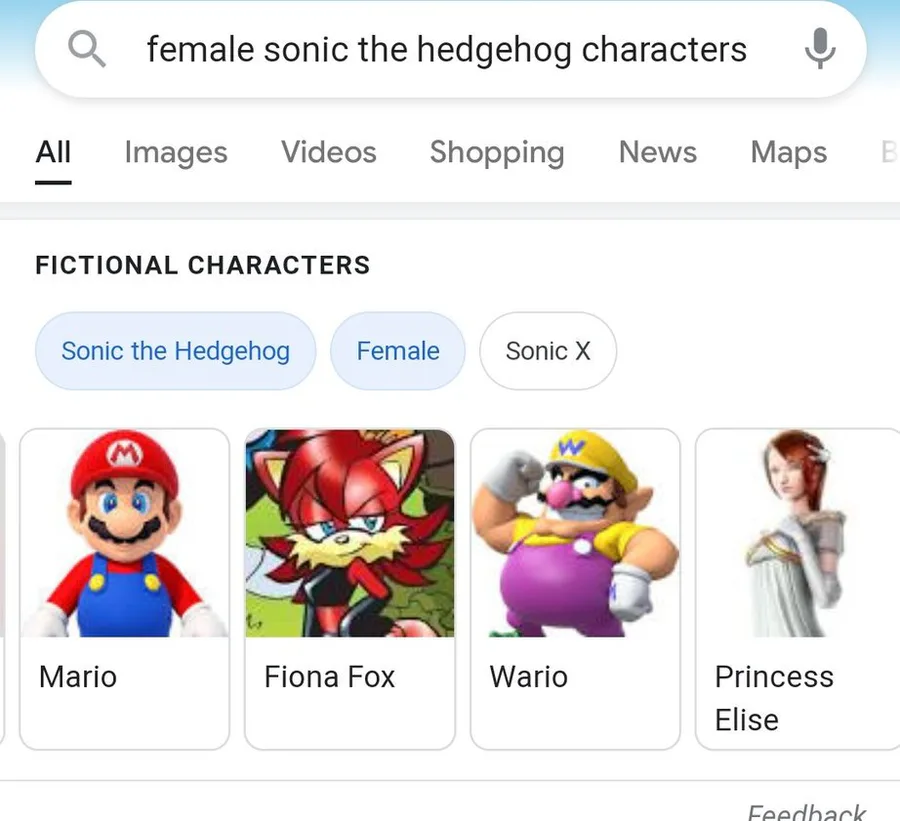Open the Fiona Fox character image
Viewport: 900px width, 821px height.
pyautogui.click(x=350, y=533)
